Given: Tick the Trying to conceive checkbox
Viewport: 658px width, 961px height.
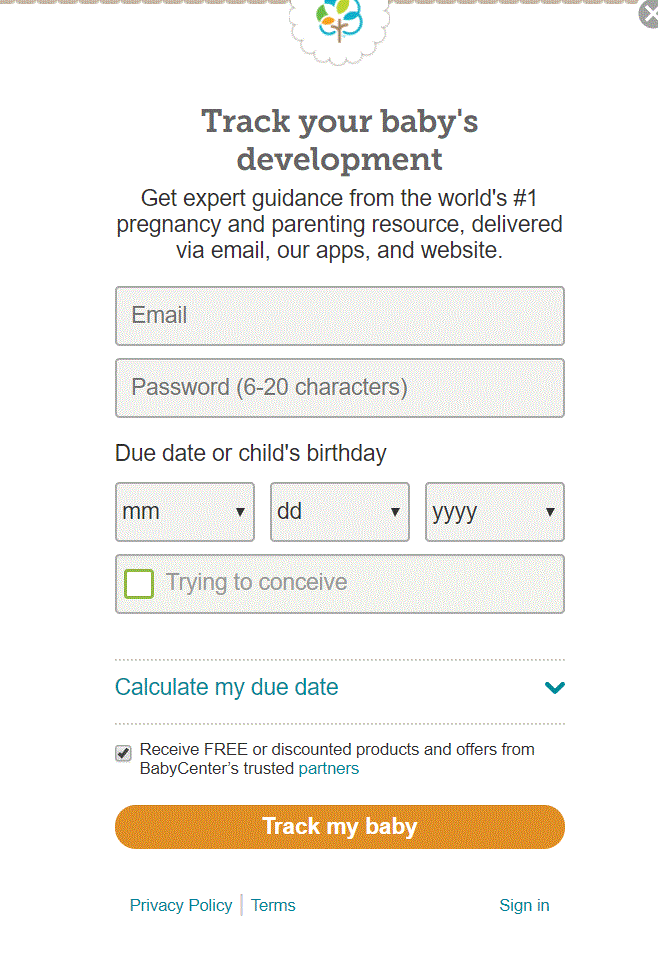Looking at the screenshot, I should pyautogui.click(x=139, y=583).
